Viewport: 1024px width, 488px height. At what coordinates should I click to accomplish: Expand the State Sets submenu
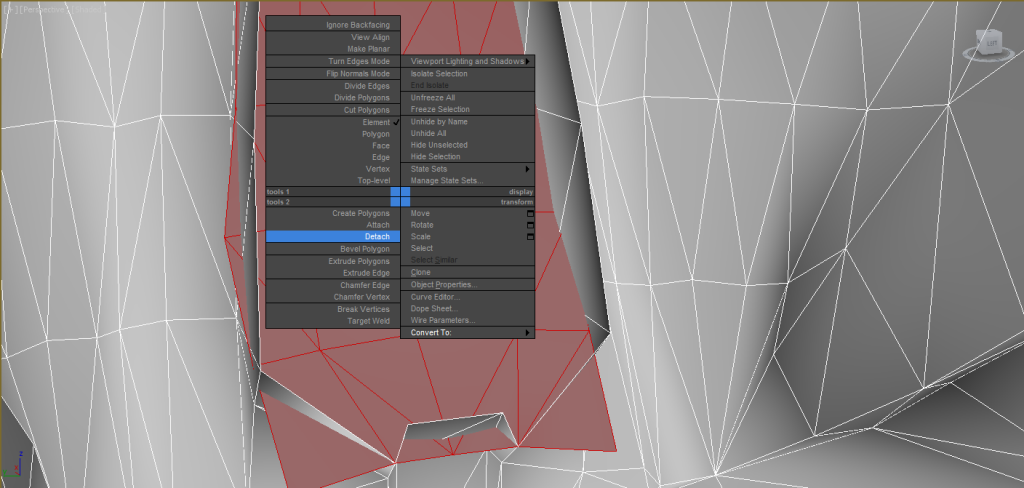468,169
